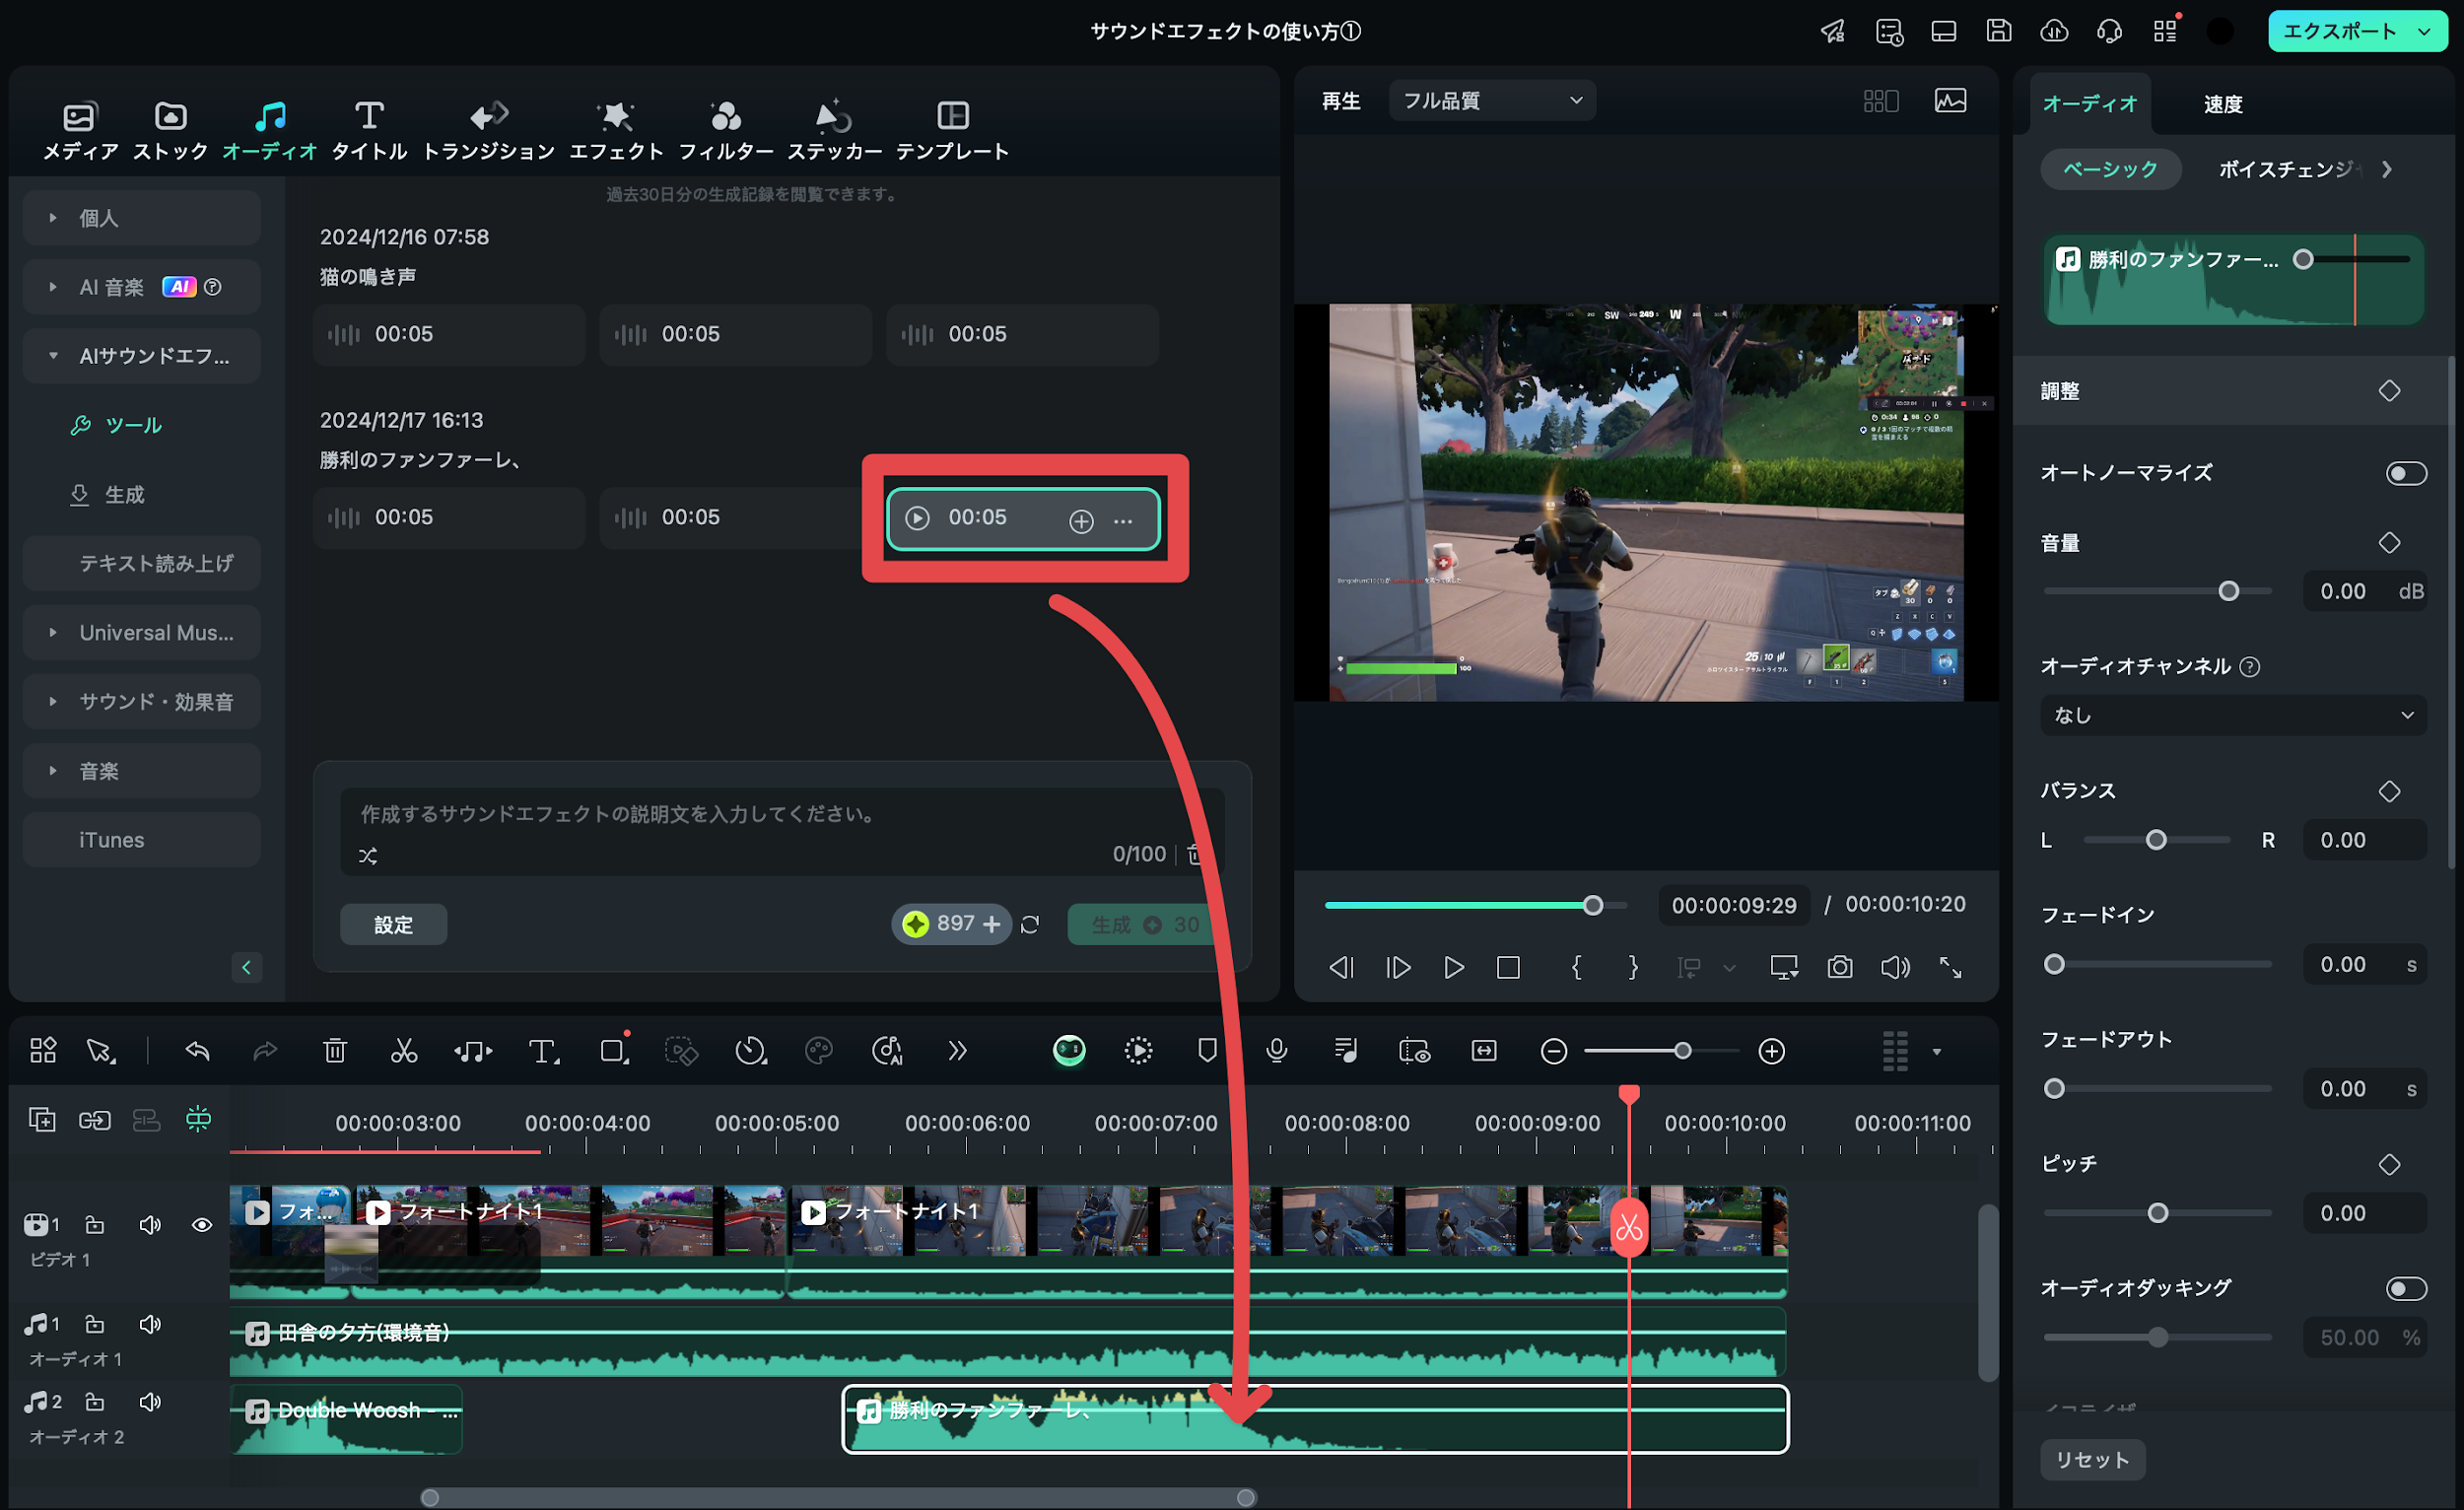Select 生成 under AI sound effects
The width and height of the screenshot is (2464, 1510).
click(x=107, y=495)
